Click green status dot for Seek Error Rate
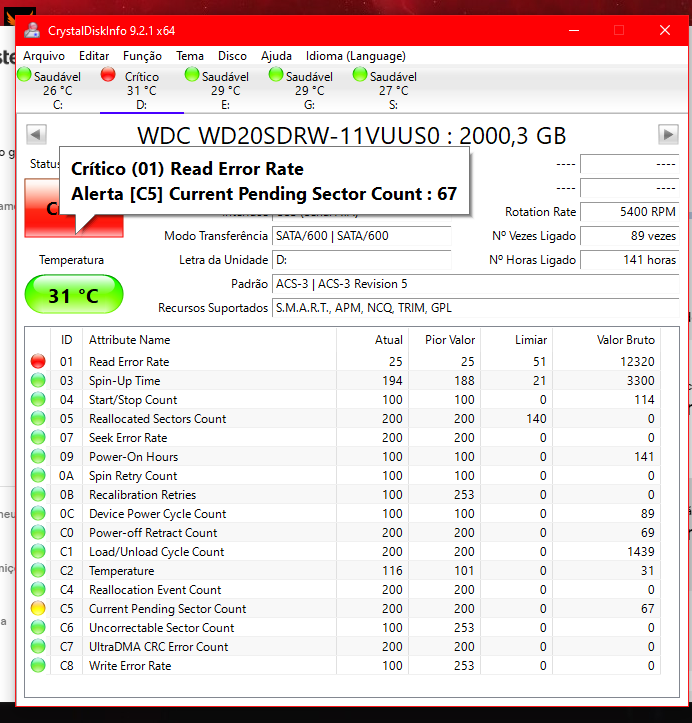This screenshot has width=692, height=723. pos(38,438)
